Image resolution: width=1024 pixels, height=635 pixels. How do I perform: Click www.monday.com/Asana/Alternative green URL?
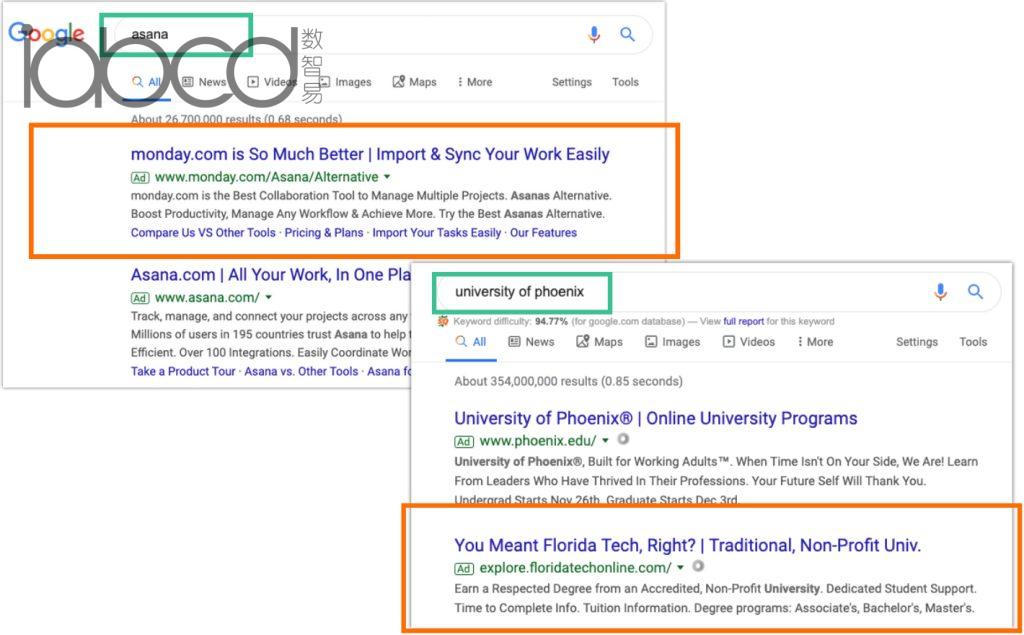pyautogui.click(x=266, y=177)
